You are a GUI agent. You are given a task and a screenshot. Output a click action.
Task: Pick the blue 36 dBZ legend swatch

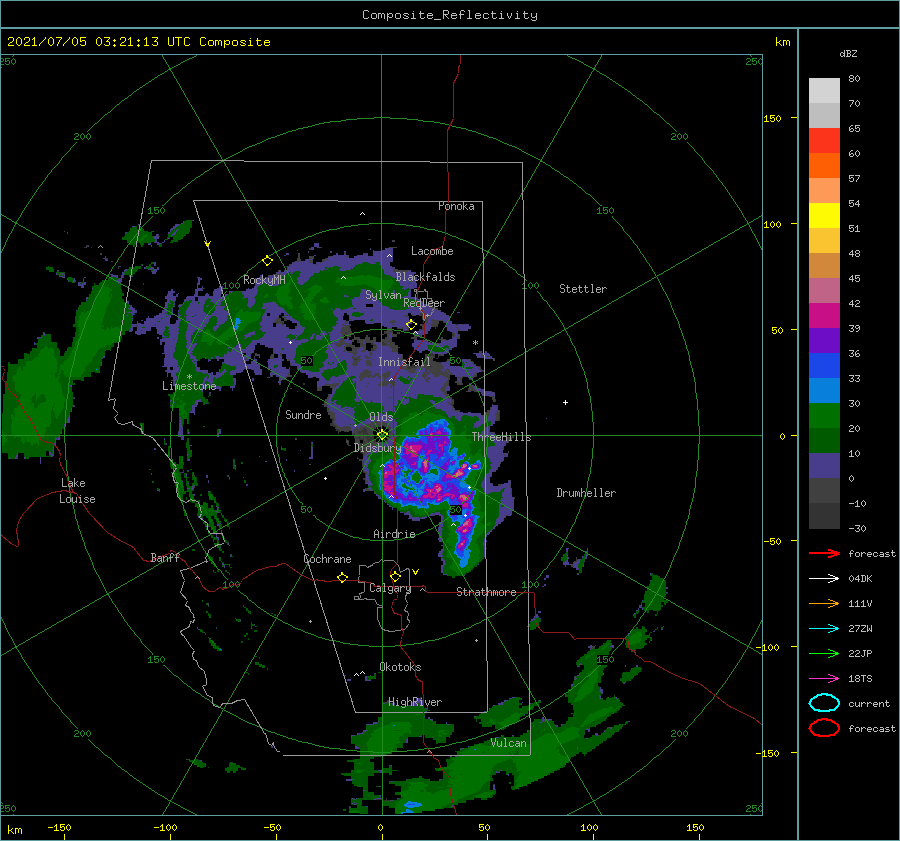coord(824,365)
